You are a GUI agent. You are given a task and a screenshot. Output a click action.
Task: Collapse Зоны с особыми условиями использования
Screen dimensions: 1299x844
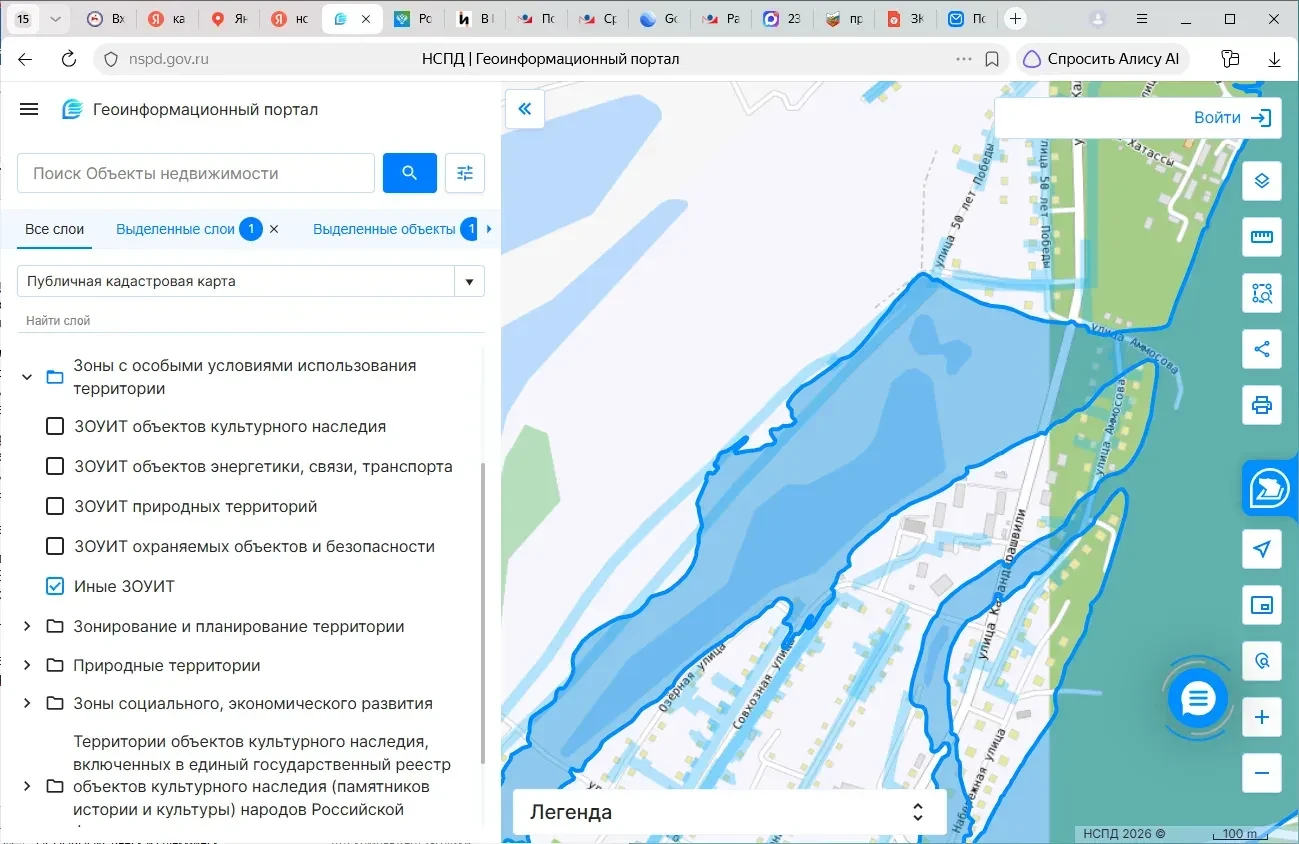(27, 377)
